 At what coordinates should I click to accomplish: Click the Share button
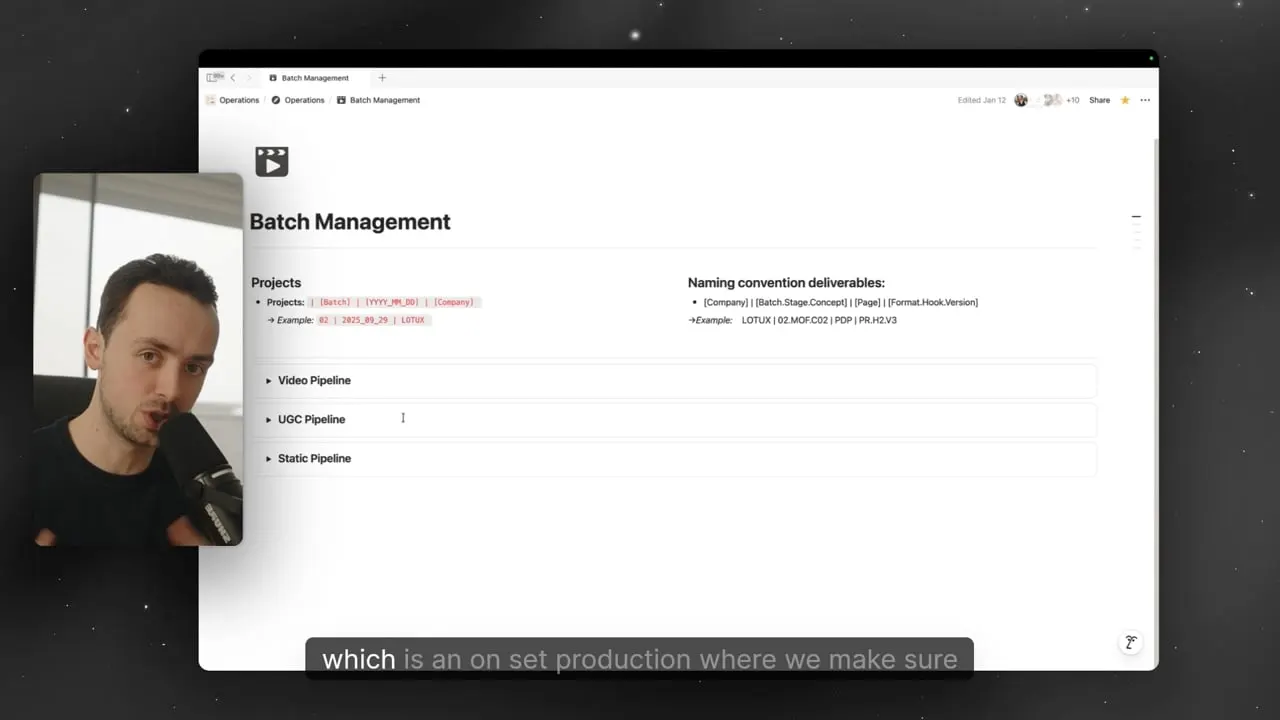1099,100
